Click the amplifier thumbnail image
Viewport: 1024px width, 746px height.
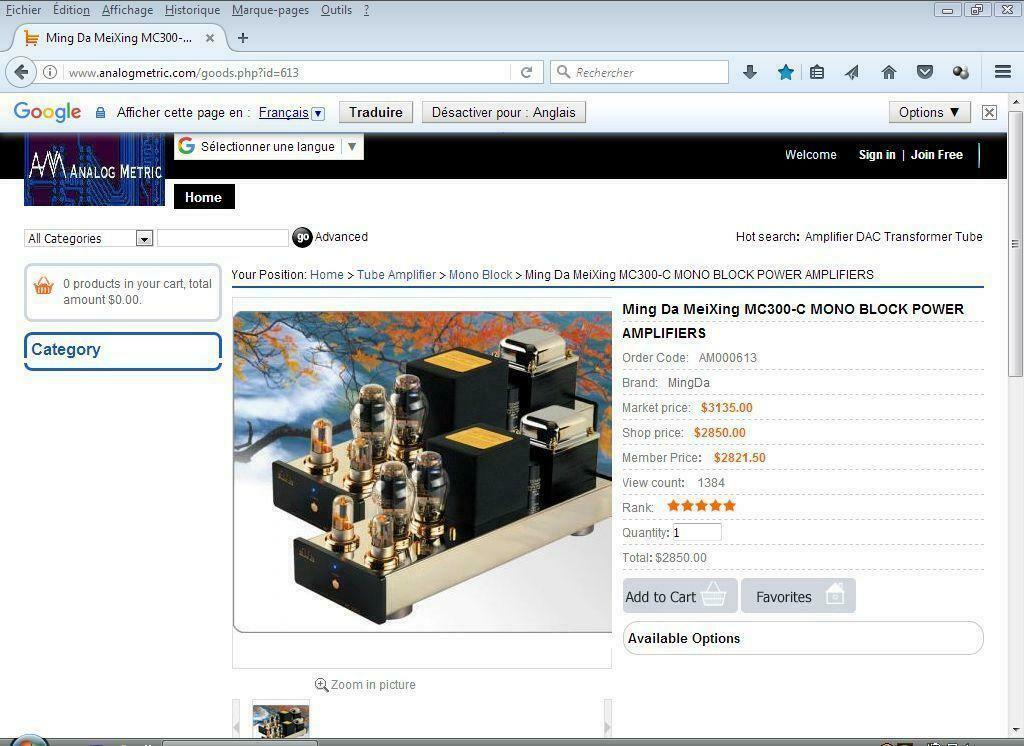coord(281,721)
